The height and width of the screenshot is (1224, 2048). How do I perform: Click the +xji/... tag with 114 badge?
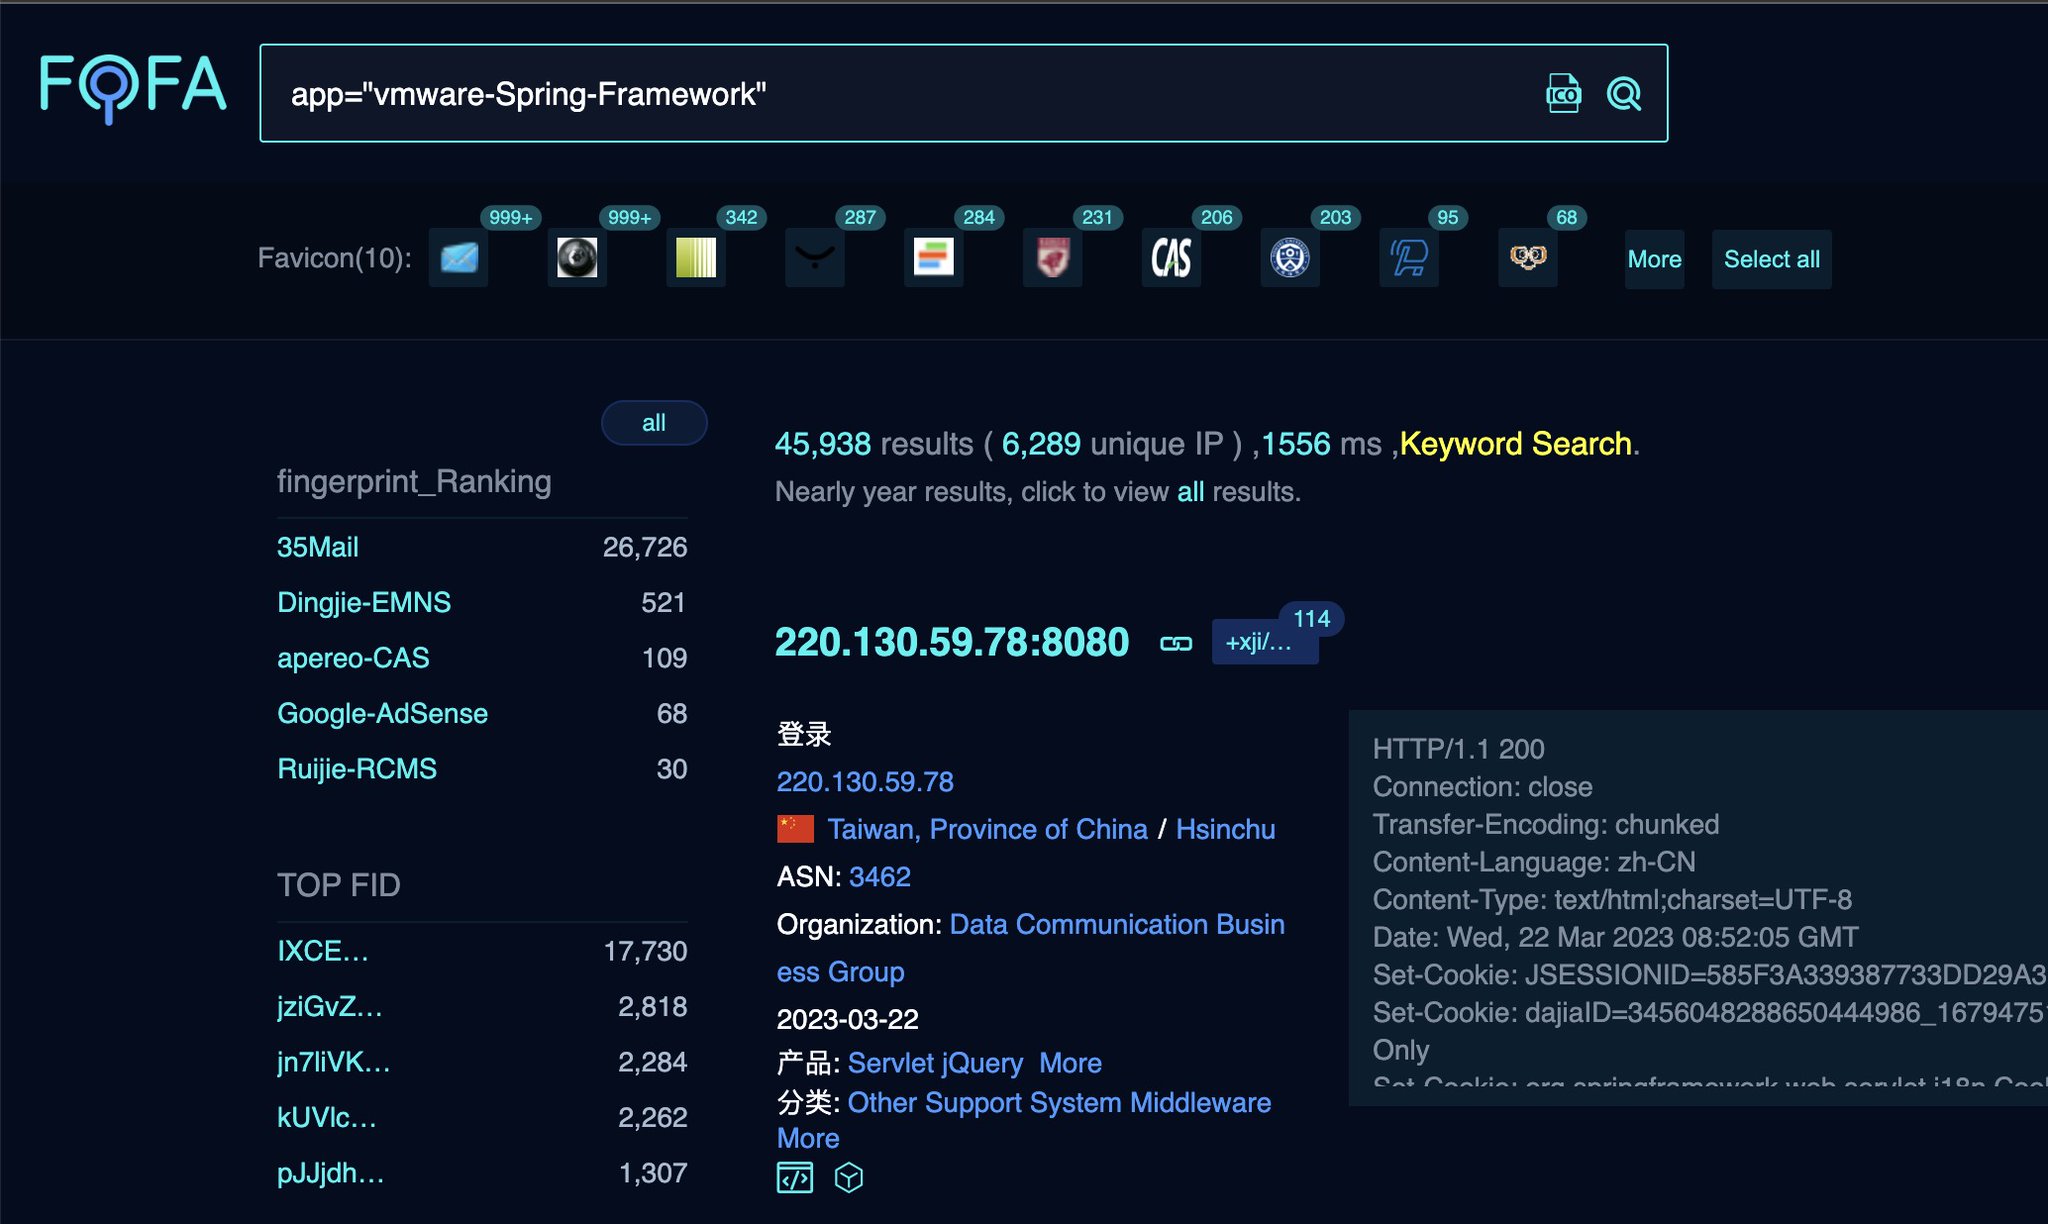click(1265, 641)
